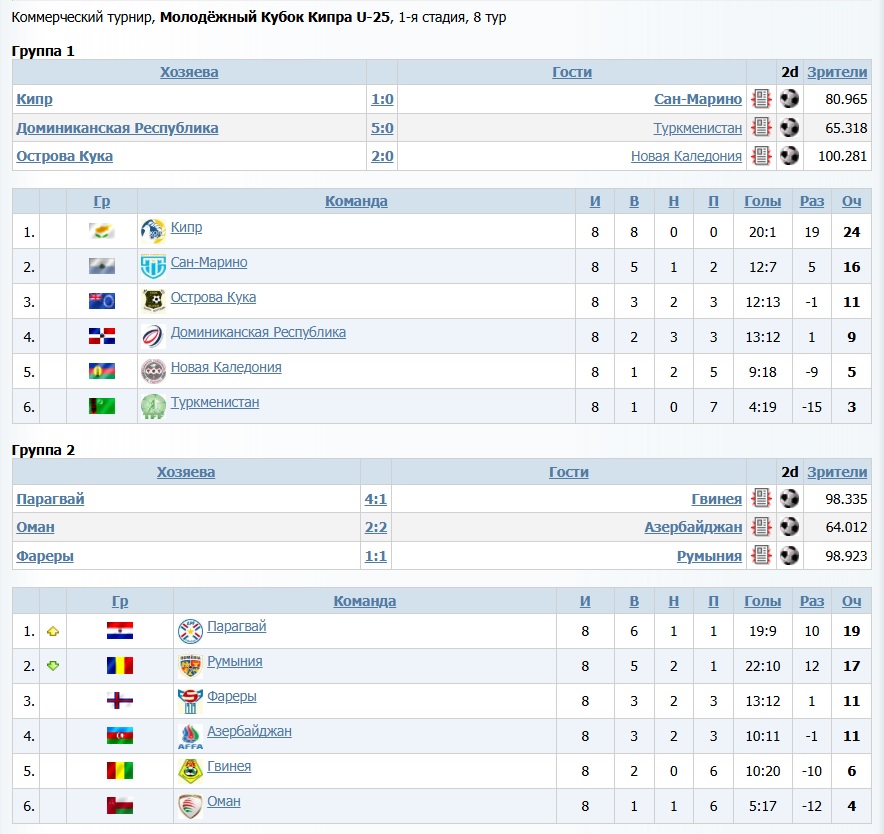
Task: Open the 4:1 score of Paraguay–Guinea
Action: click(x=375, y=499)
